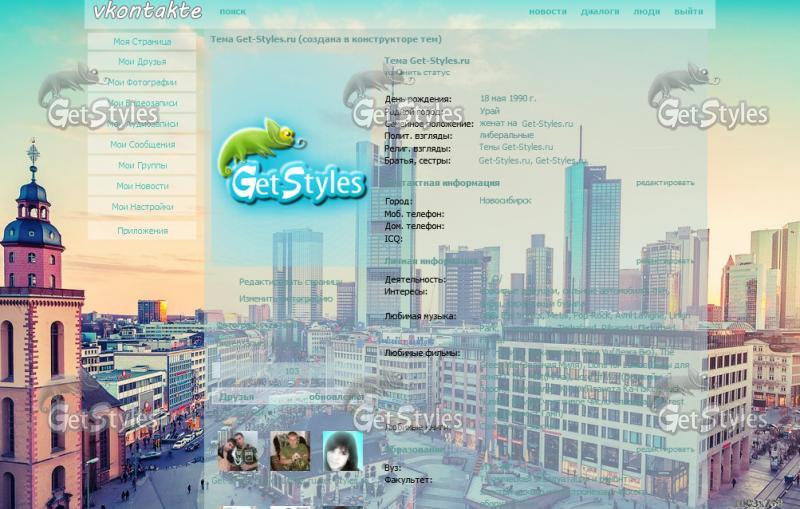800x509 pixels.
Task: Click редактировать next to contact information
Action: pyautogui.click(x=665, y=183)
